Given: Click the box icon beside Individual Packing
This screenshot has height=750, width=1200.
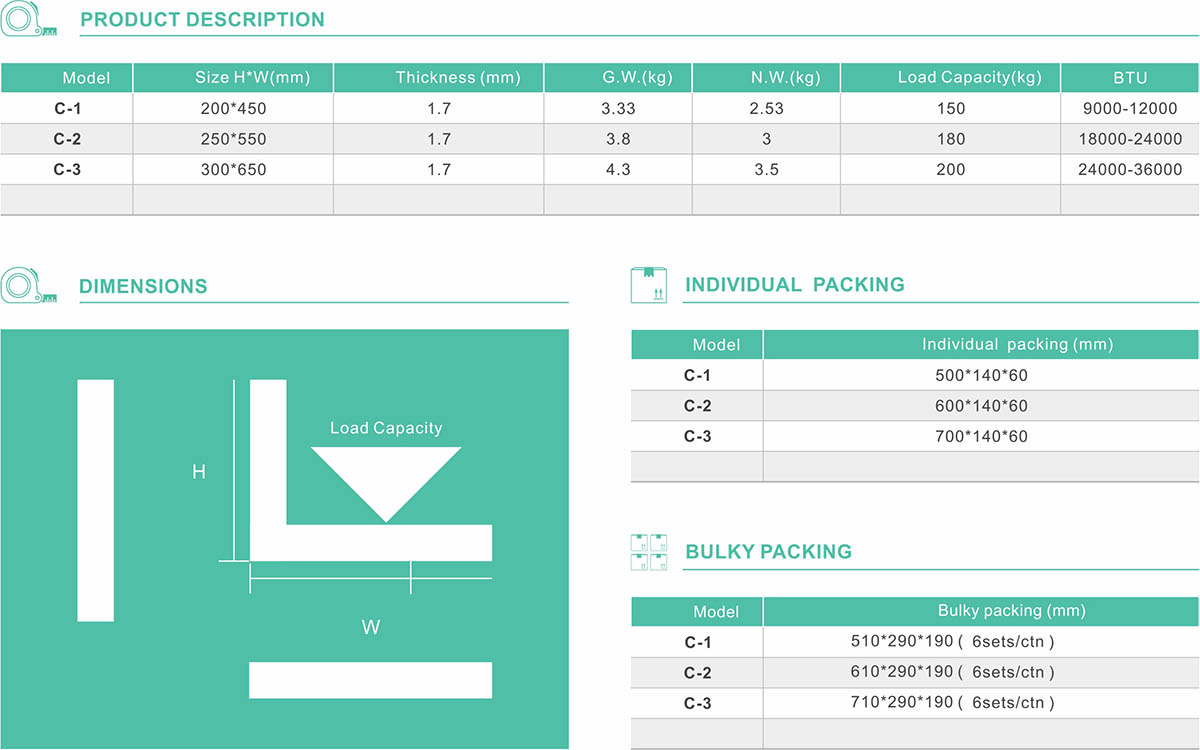Looking at the screenshot, I should pos(648,285).
